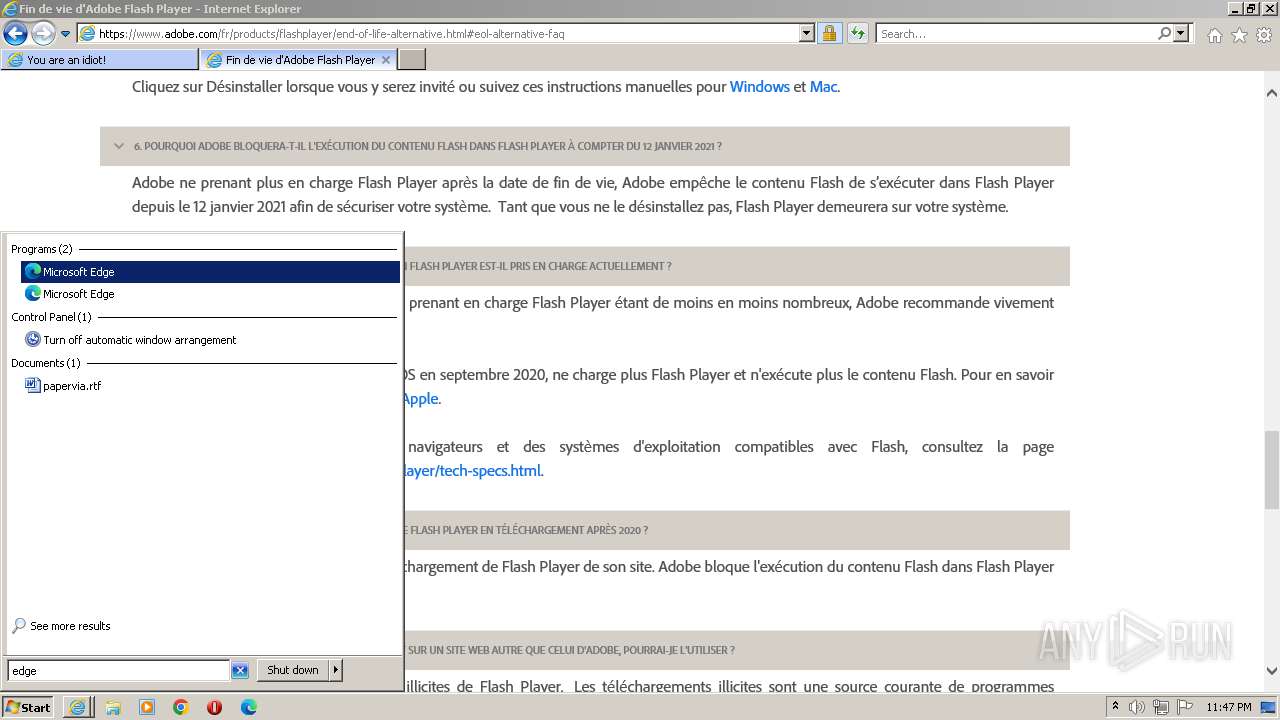Click the Shut down button
1280x720 pixels.
[293, 670]
